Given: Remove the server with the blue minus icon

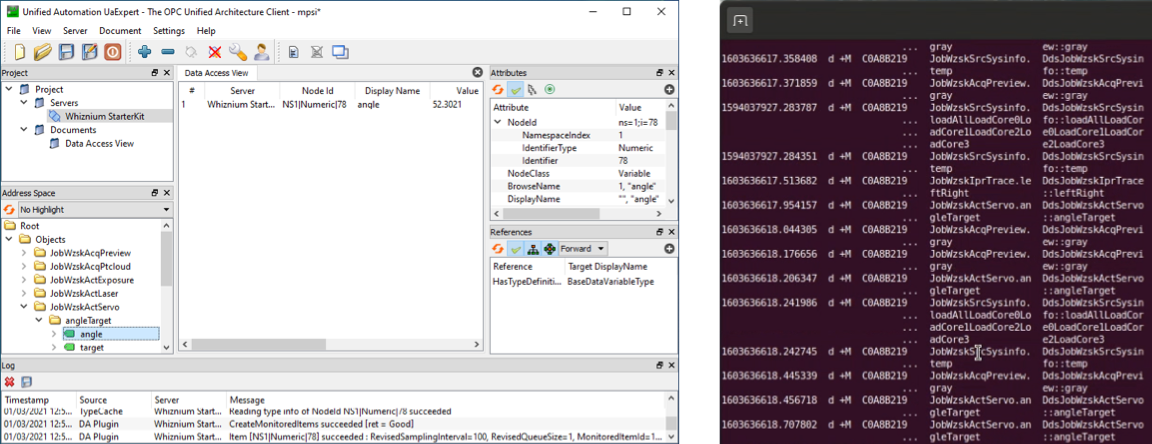Looking at the screenshot, I should (x=168, y=52).
